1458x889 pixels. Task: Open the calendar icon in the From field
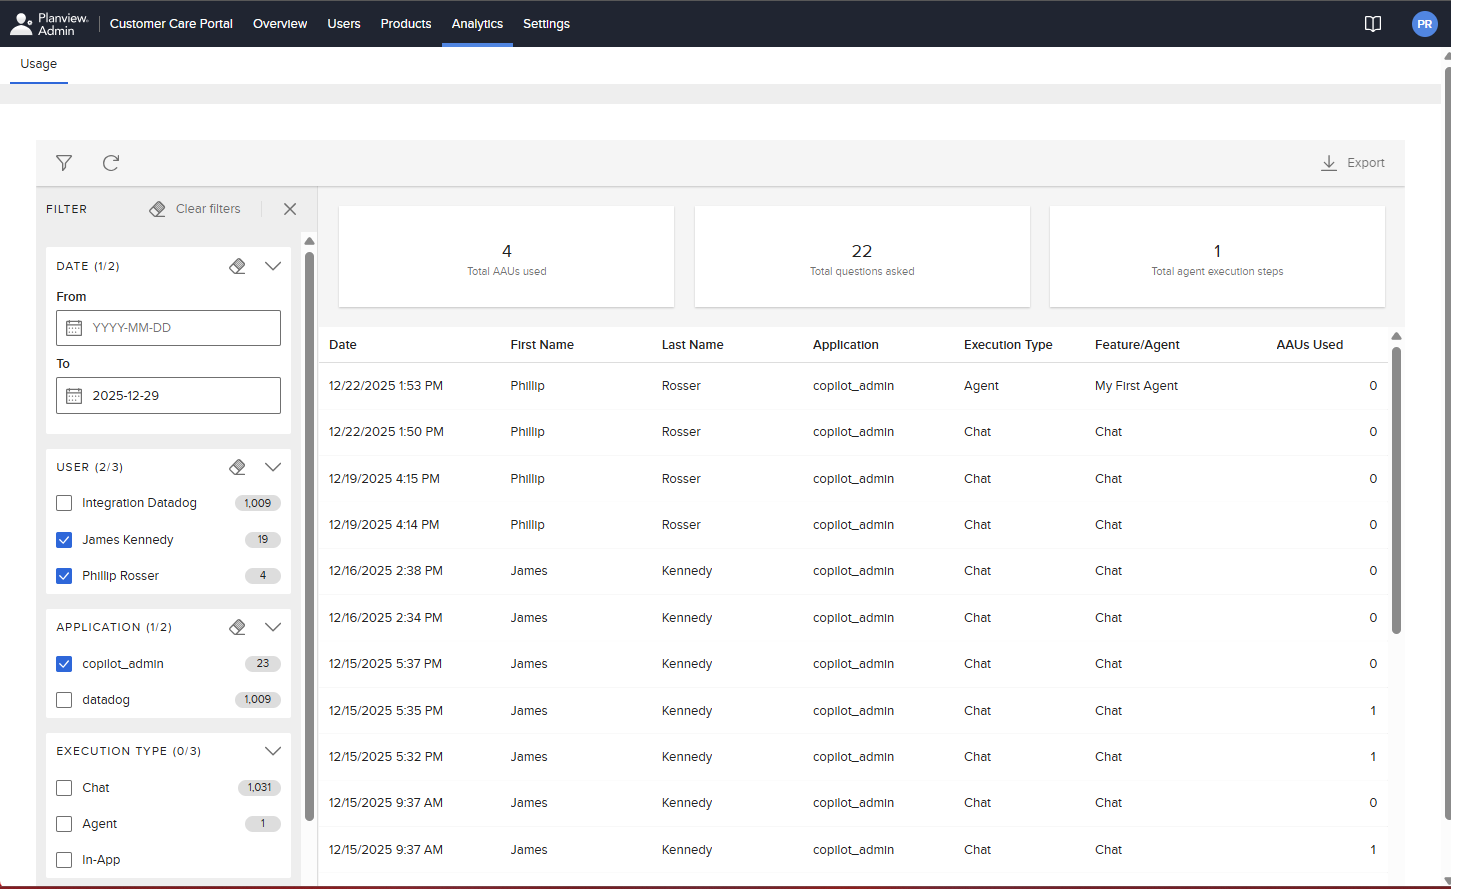point(75,328)
